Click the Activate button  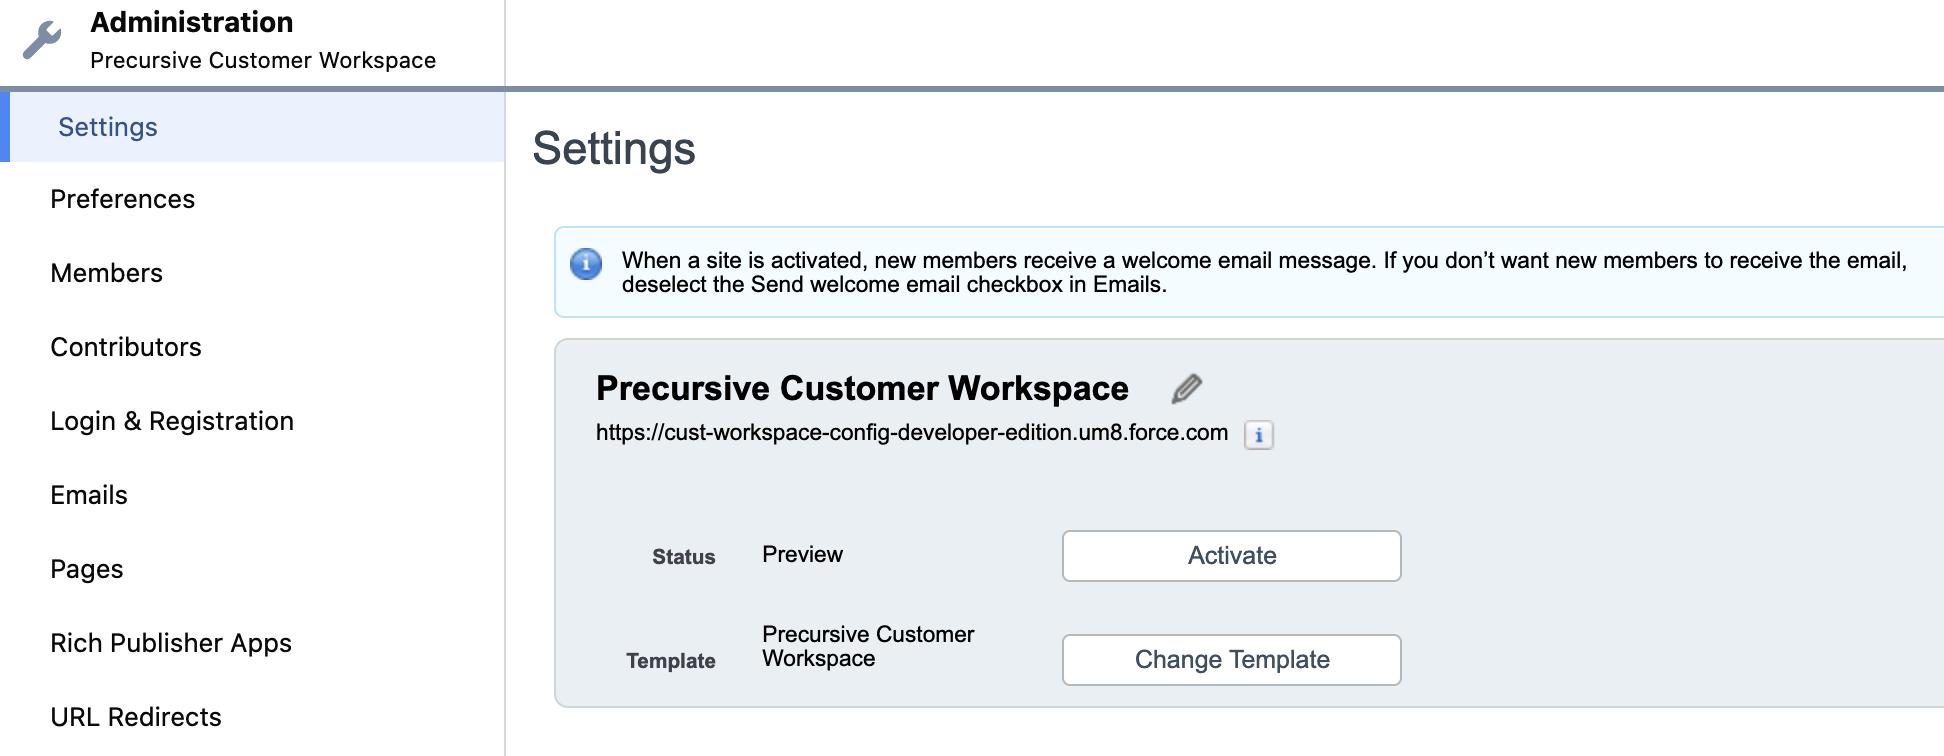point(1231,556)
